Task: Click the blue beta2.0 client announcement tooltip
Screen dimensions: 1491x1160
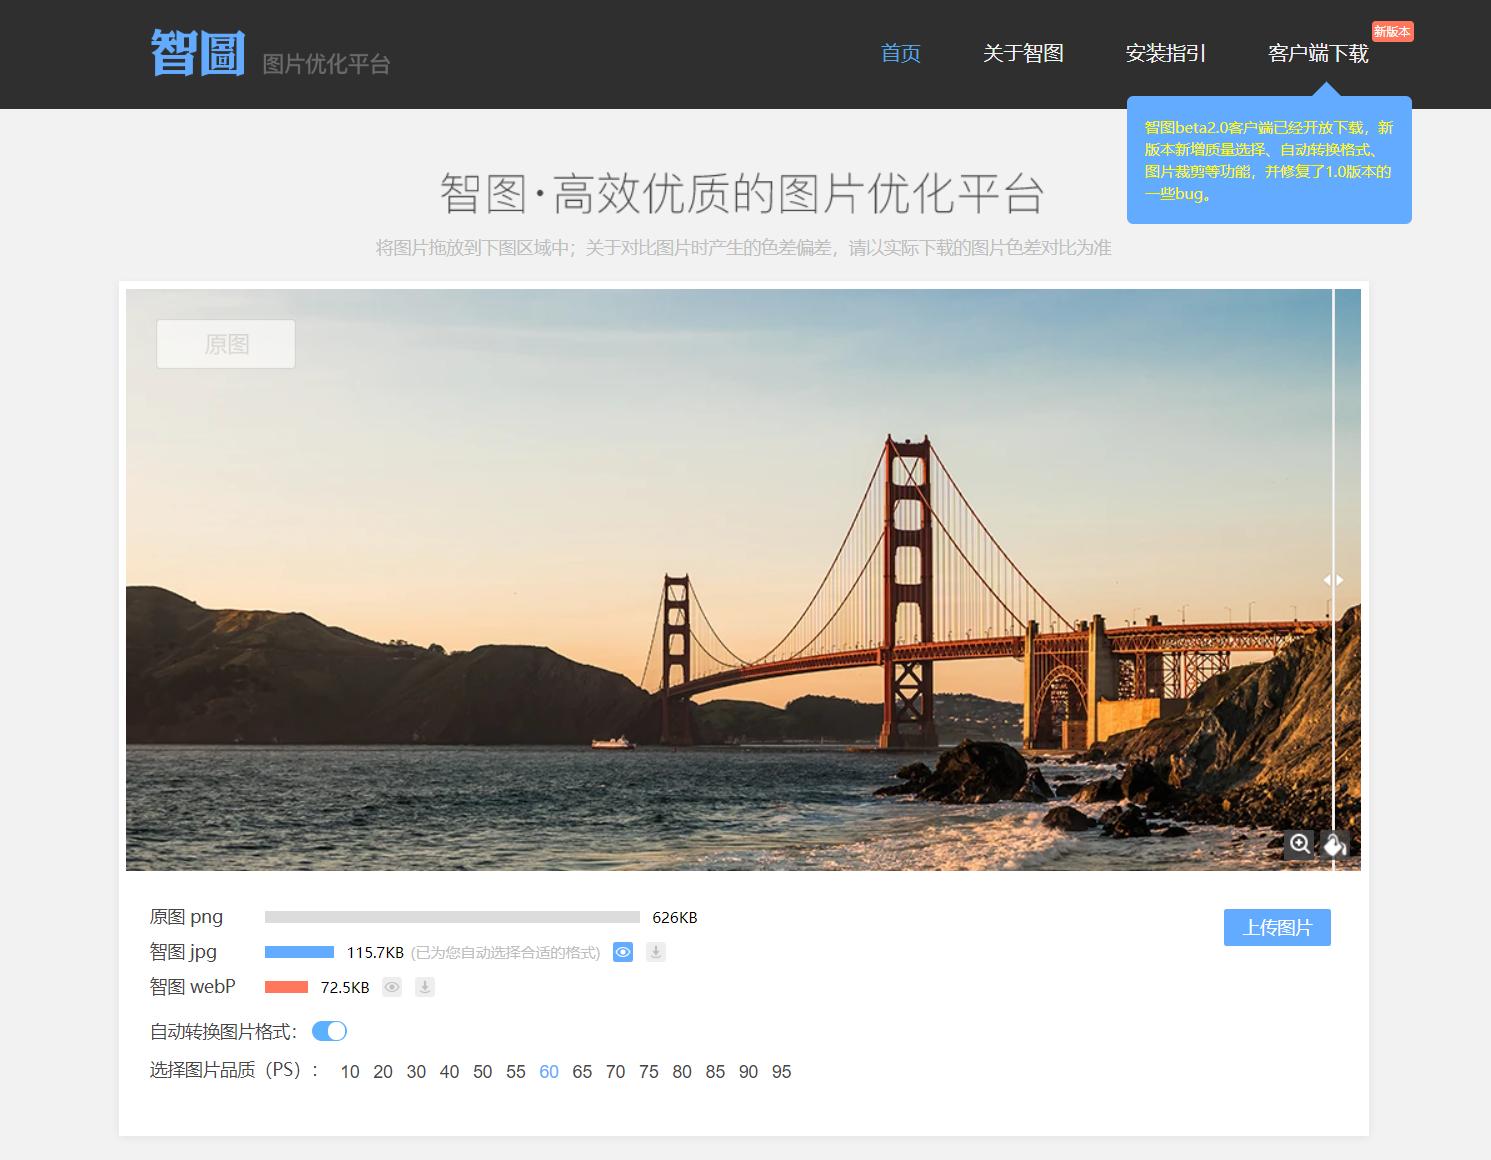Action: tap(1269, 160)
